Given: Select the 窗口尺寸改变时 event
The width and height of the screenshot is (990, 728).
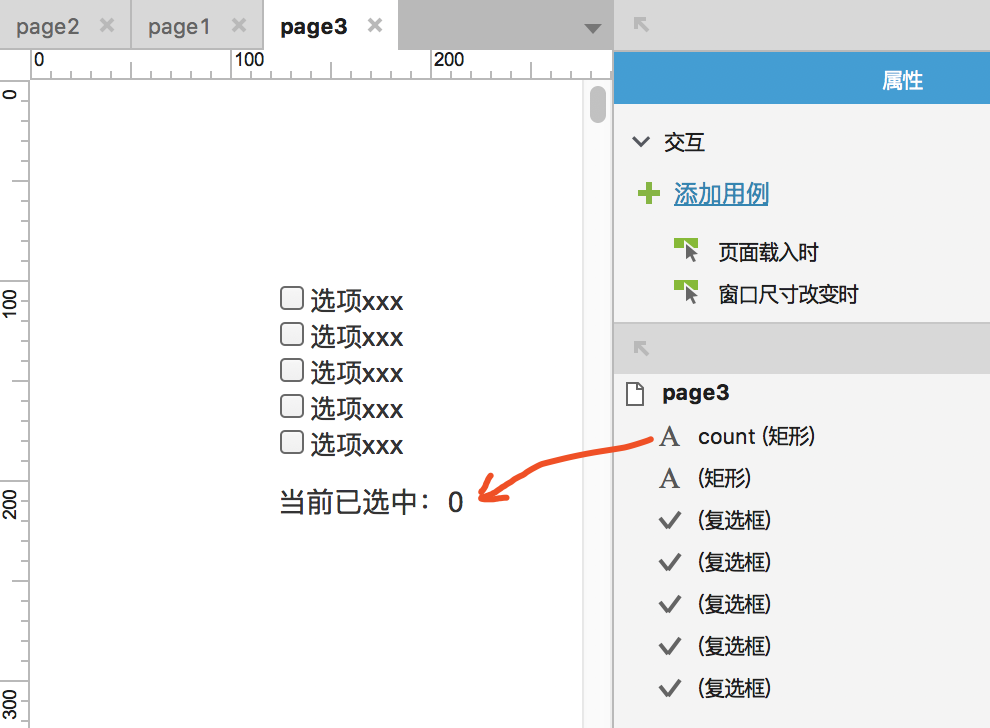Looking at the screenshot, I should 788,294.
